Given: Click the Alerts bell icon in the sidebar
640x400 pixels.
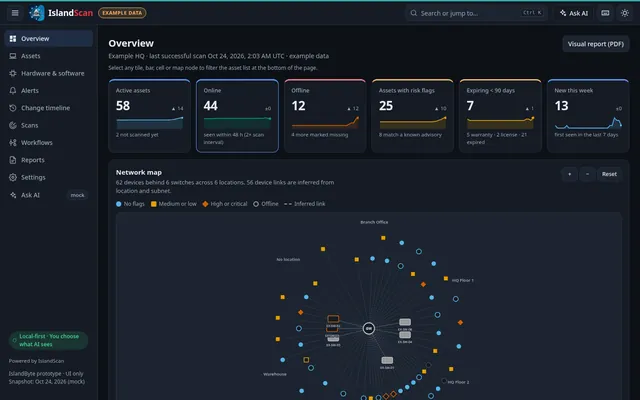Looking at the screenshot, I should coord(13,91).
